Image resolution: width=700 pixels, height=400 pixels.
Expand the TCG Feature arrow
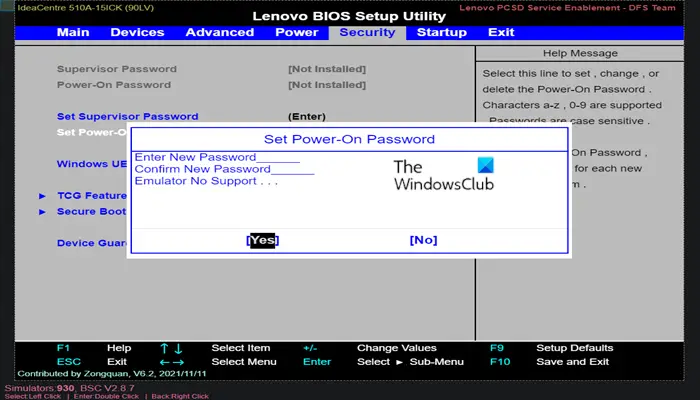pyautogui.click(x=42, y=196)
